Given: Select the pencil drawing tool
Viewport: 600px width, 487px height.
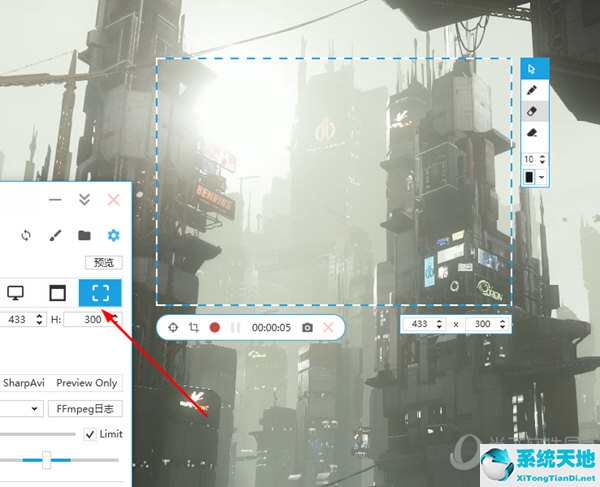Looking at the screenshot, I should point(532,90).
